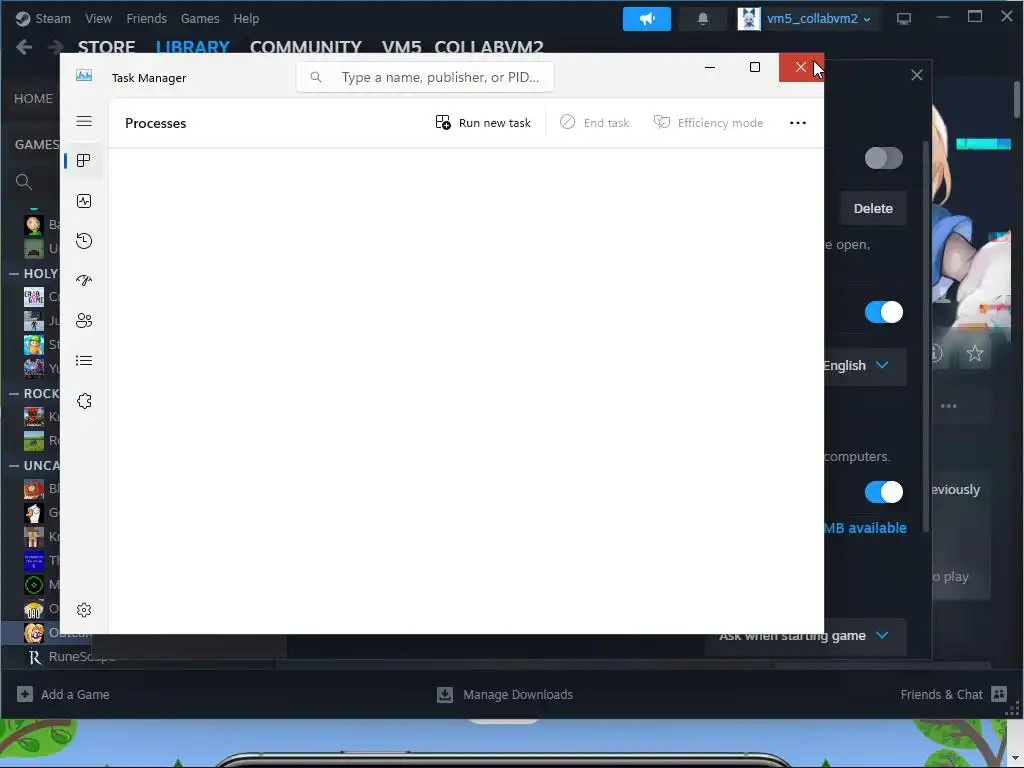This screenshot has height=768, width=1024.
Task: Click Delete button in Steam dialog
Action: pos(873,208)
